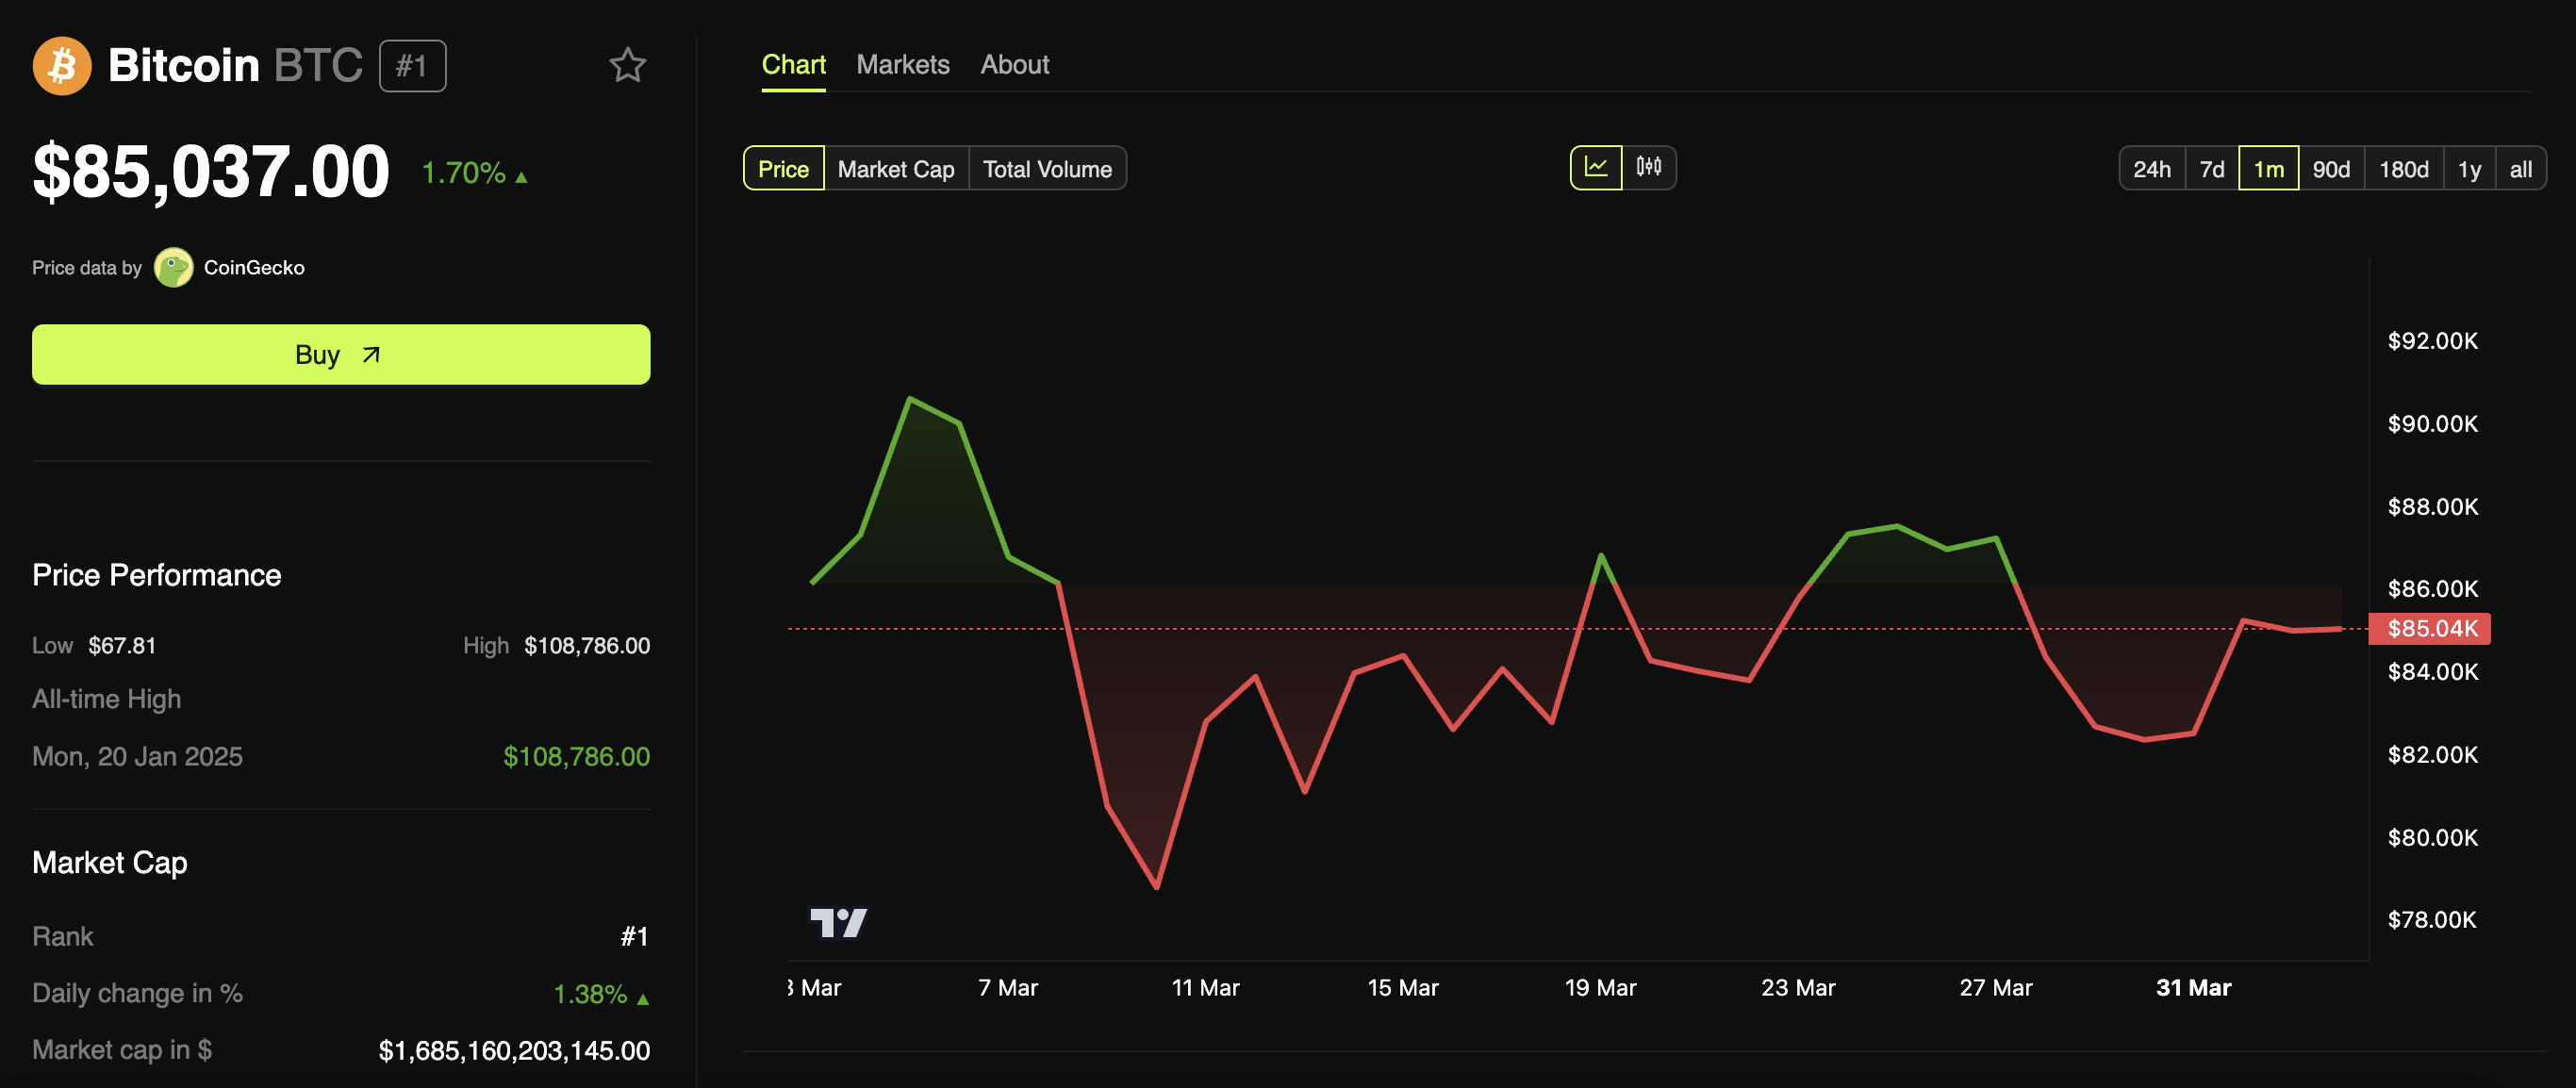Screen dimensions: 2576x1088
Task: Open the About tab
Action: (x=1014, y=65)
